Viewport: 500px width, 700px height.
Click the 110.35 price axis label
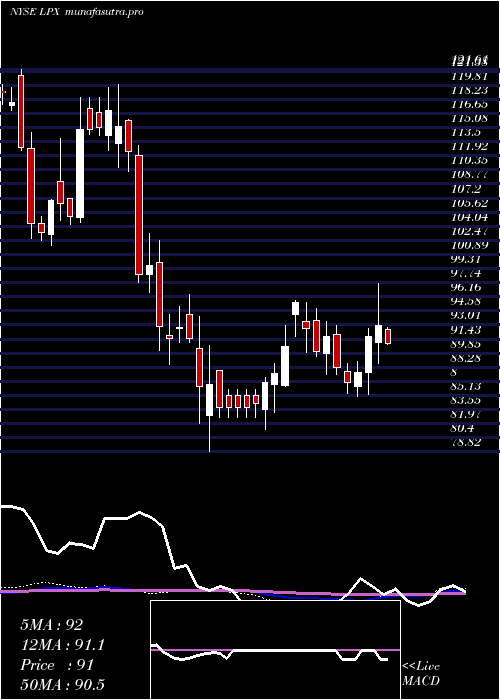tap(469, 160)
